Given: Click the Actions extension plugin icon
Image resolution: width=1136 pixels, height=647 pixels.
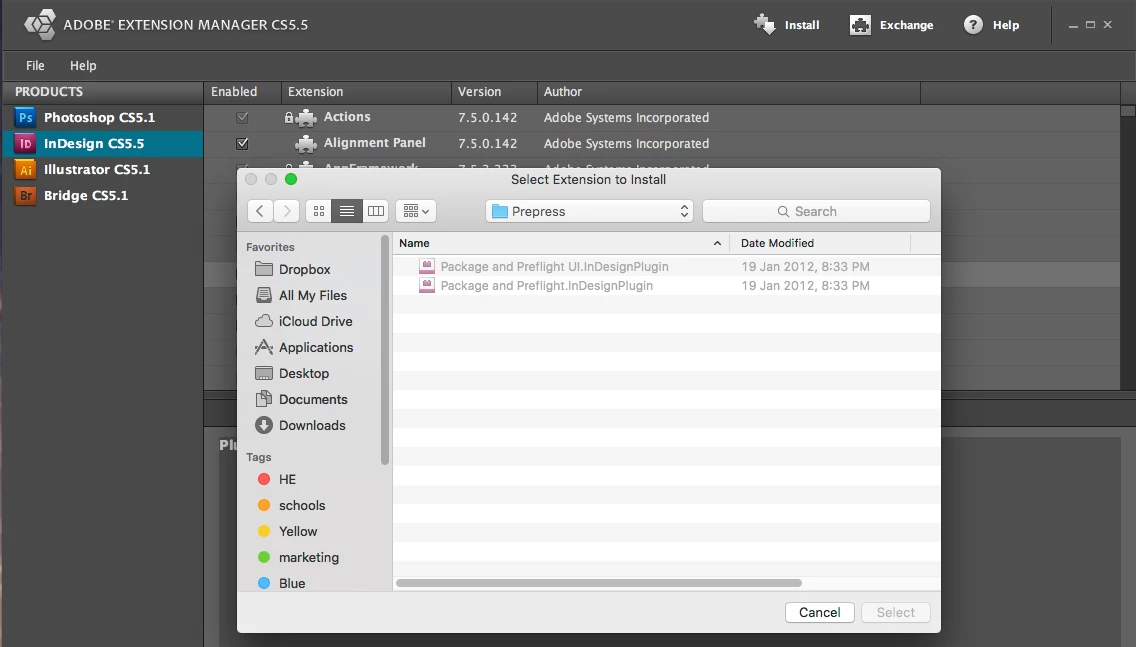Looking at the screenshot, I should click(x=306, y=117).
